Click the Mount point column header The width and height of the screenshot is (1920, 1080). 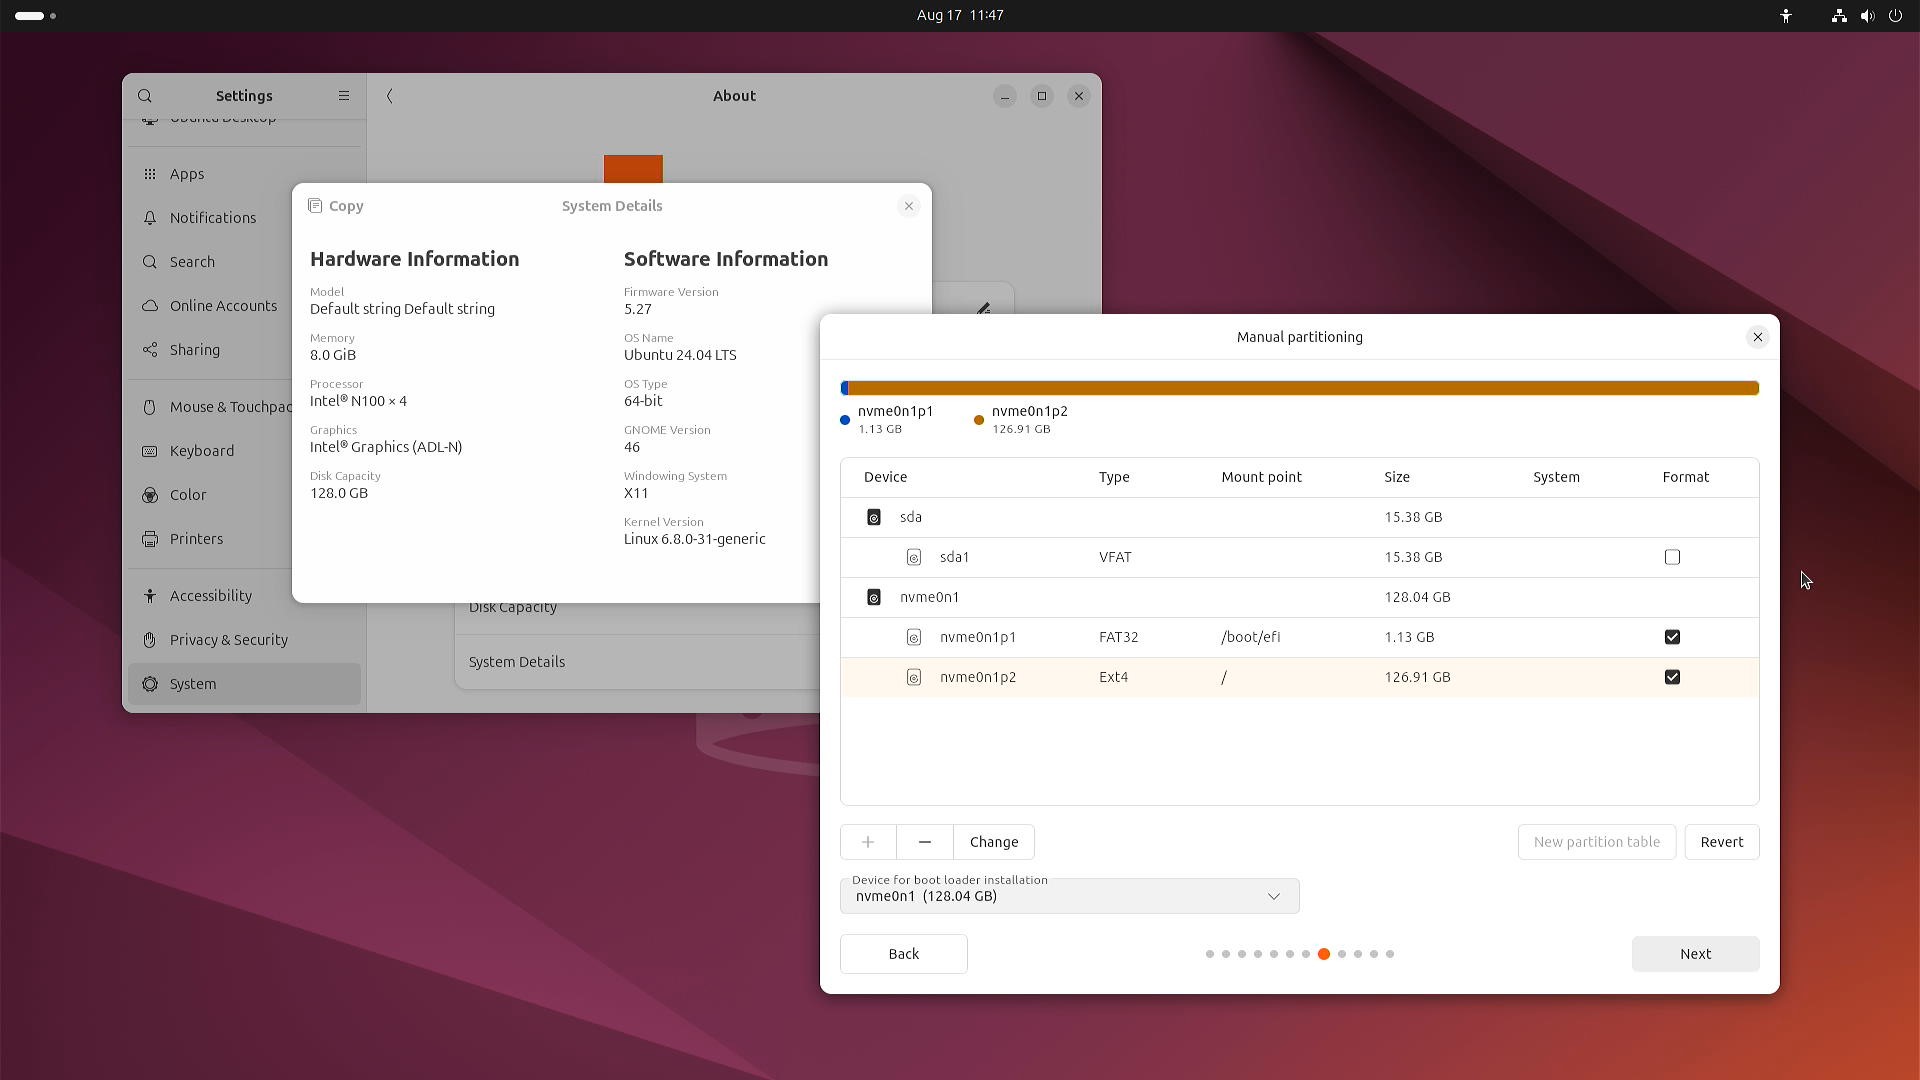[x=1261, y=477]
